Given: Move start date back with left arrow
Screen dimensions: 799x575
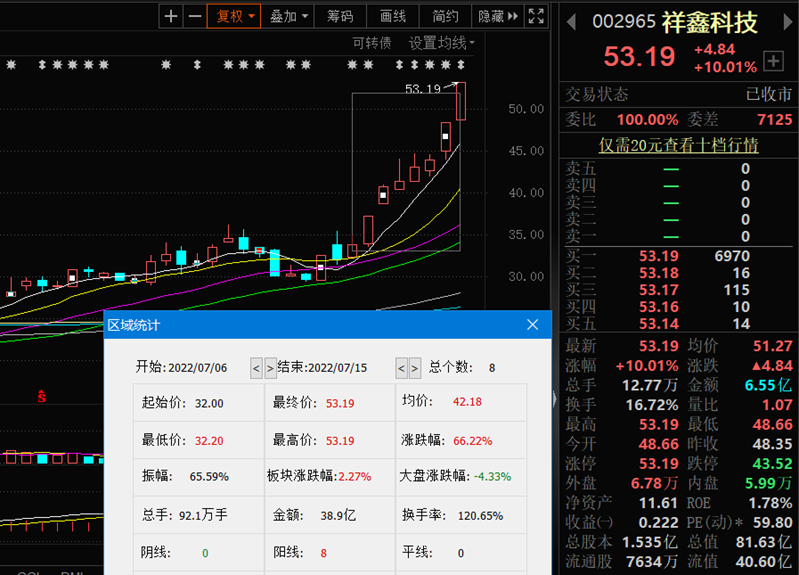Looking at the screenshot, I should point(256,368).
